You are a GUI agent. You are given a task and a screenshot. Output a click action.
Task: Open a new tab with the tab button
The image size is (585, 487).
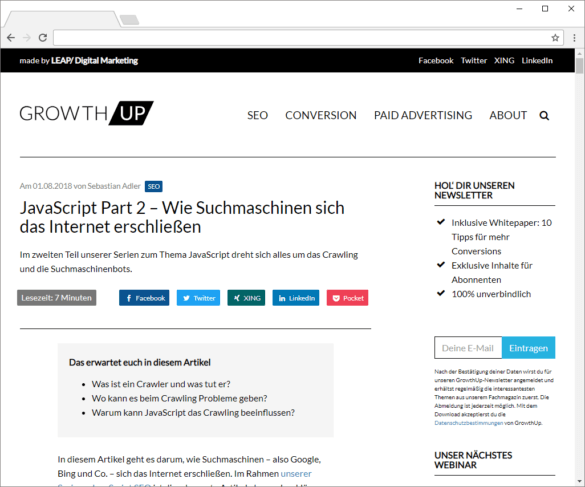point(129,20)
